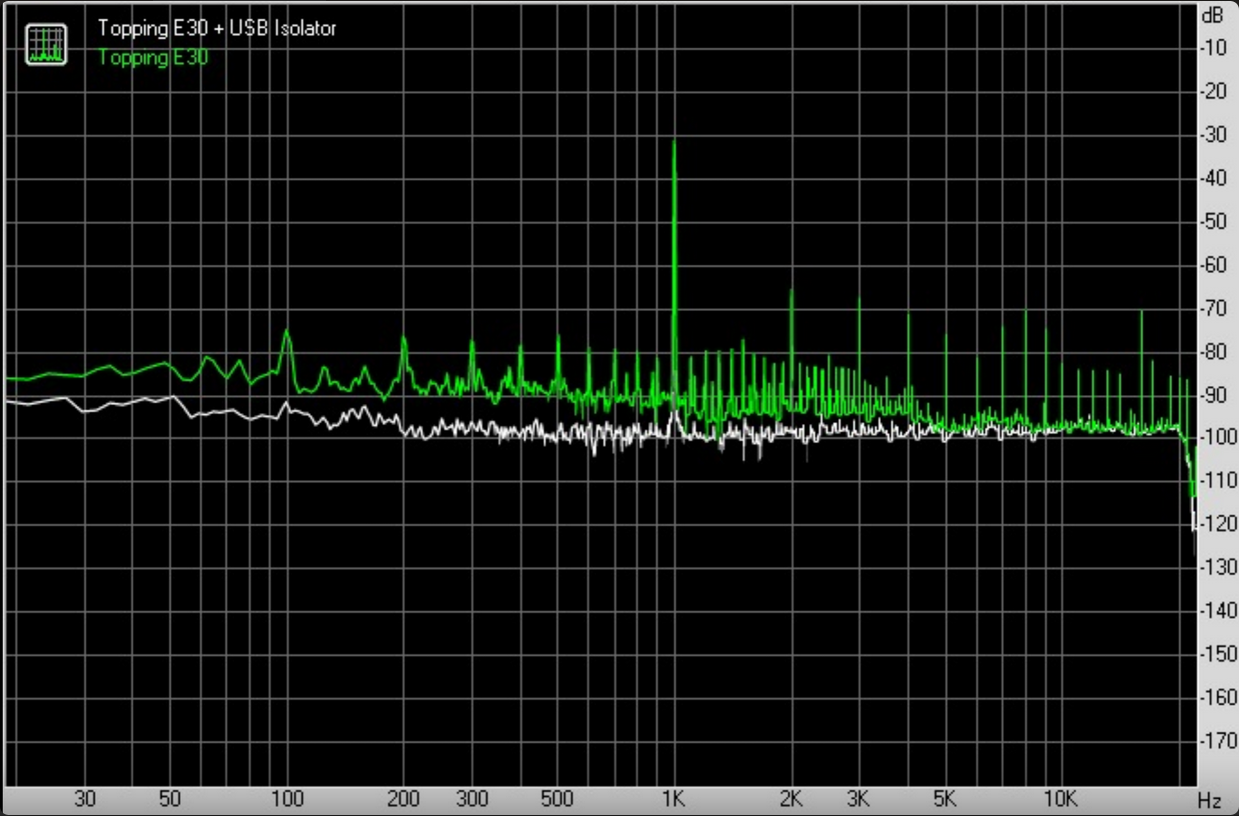This screenshot has width=1248, height=820.
Task: Click the 5K frequency label
Action: click(945, 800)
